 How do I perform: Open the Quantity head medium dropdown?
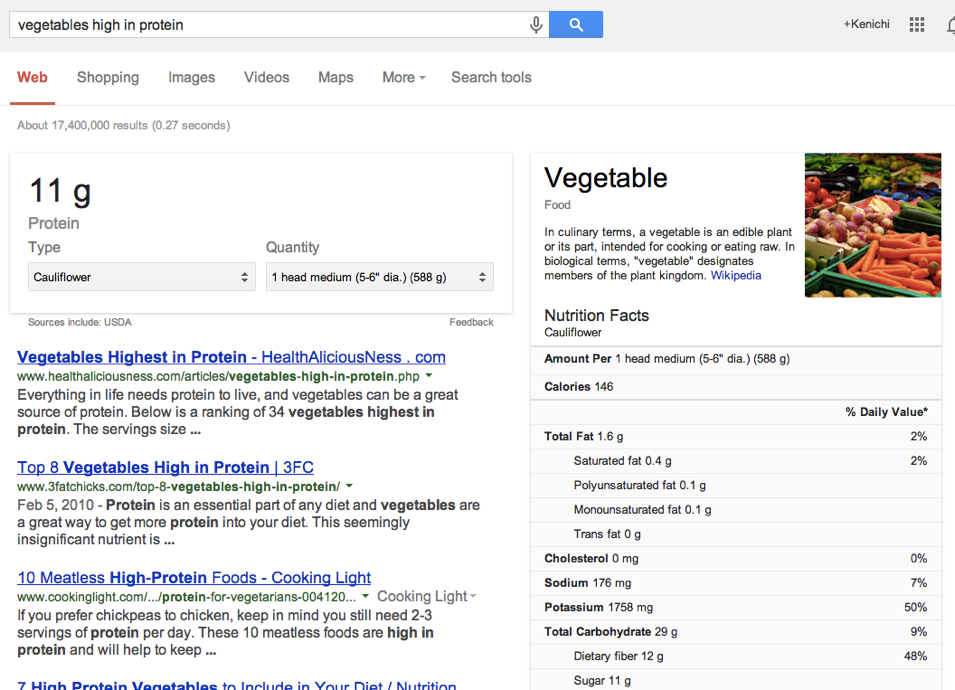(379, 277)
